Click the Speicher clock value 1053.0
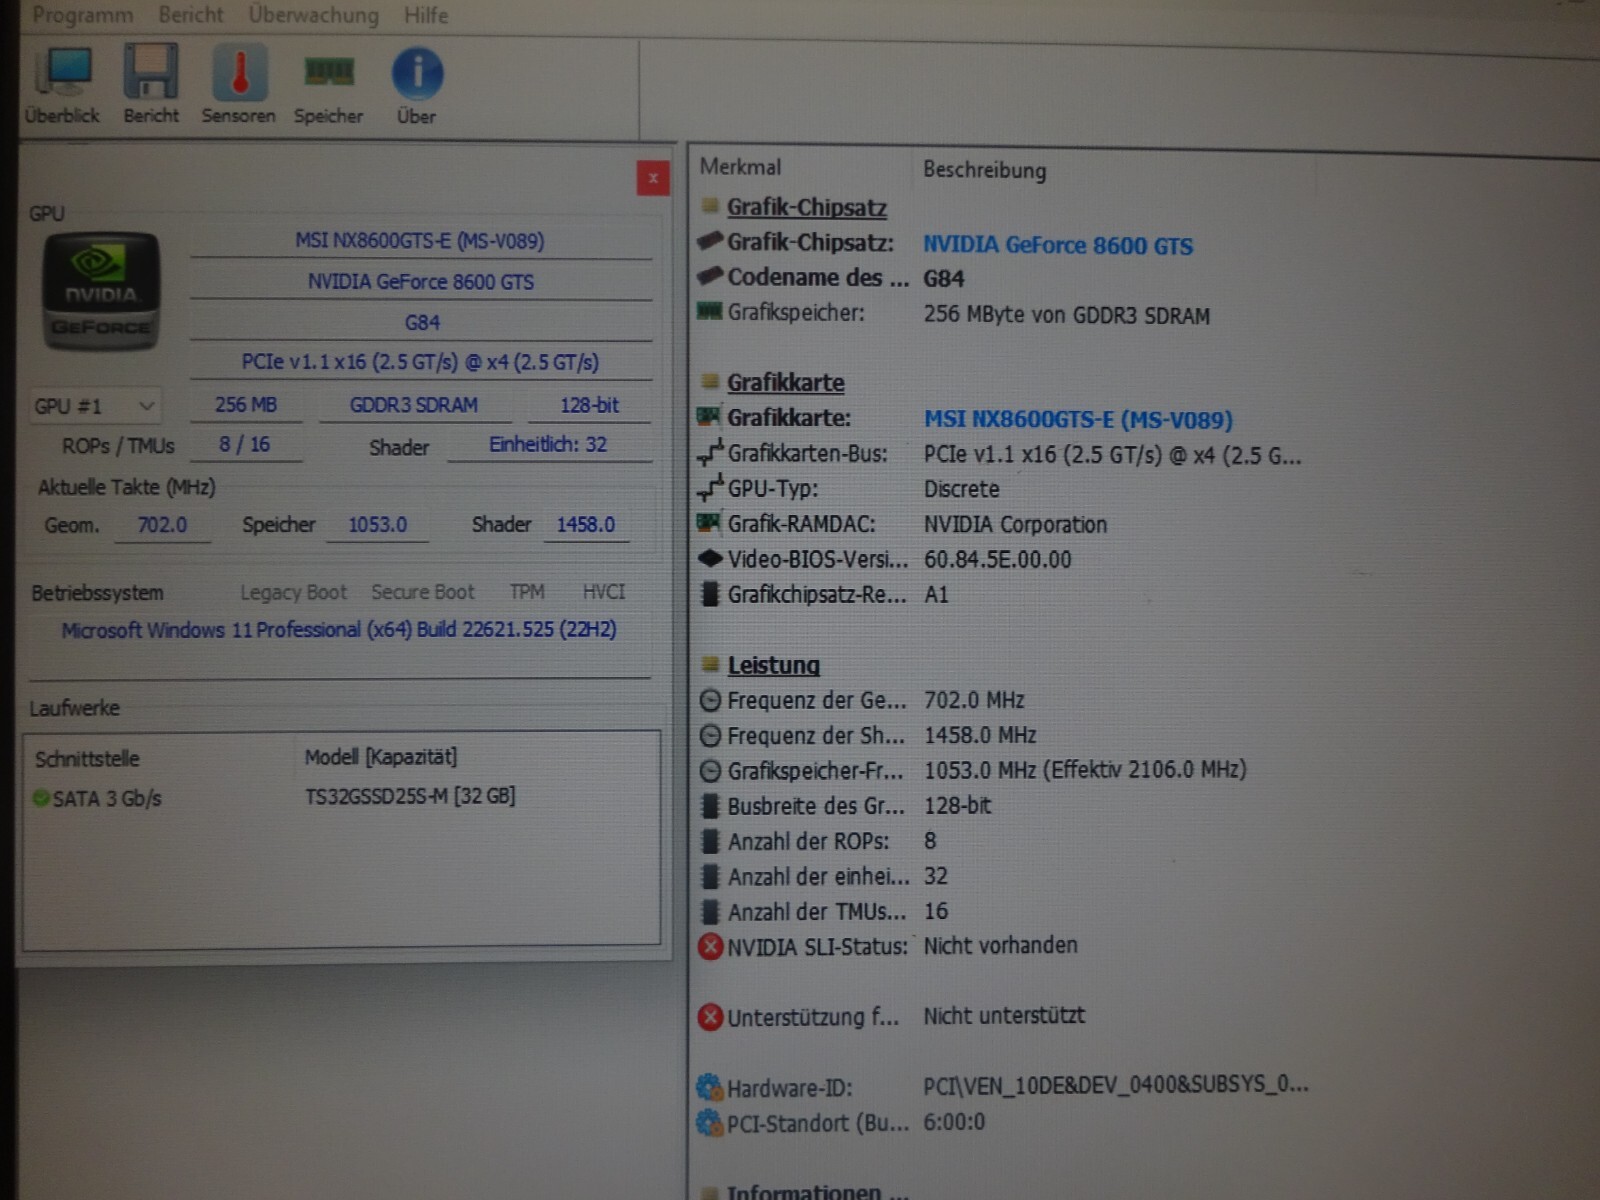The width and height of the screenshot is (1600, 1200). 377,525
